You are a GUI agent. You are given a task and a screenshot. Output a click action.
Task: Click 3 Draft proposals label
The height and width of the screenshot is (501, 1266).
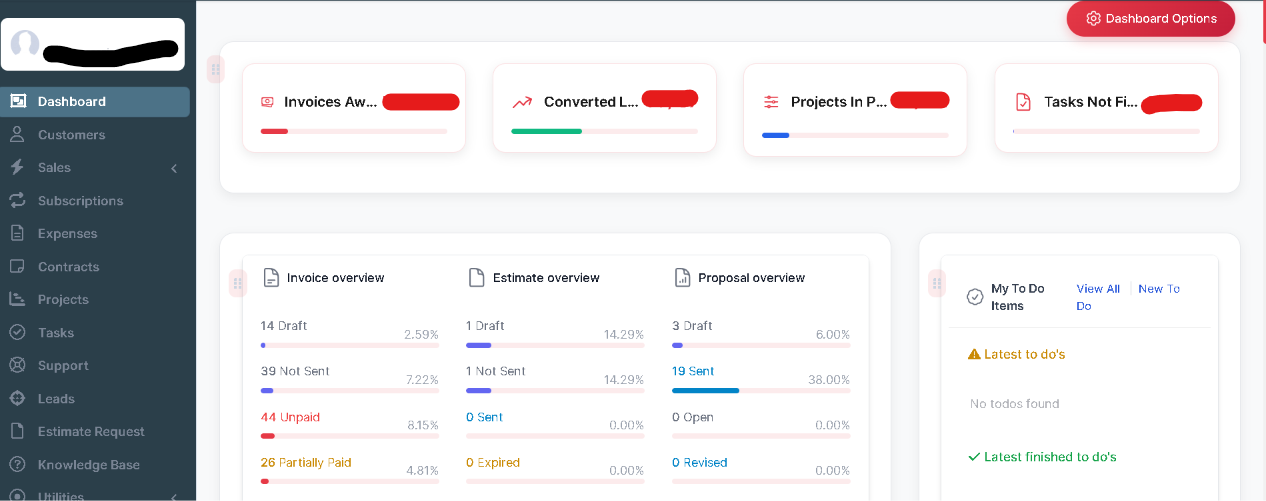692,326
